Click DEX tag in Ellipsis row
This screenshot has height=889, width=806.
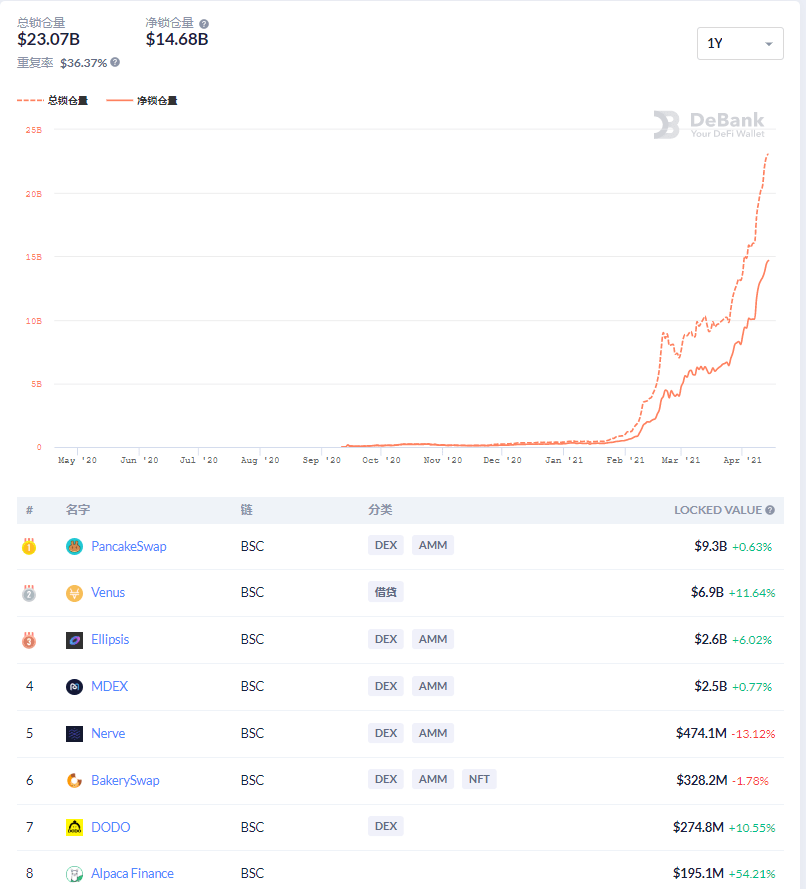(x=386, y=639)
